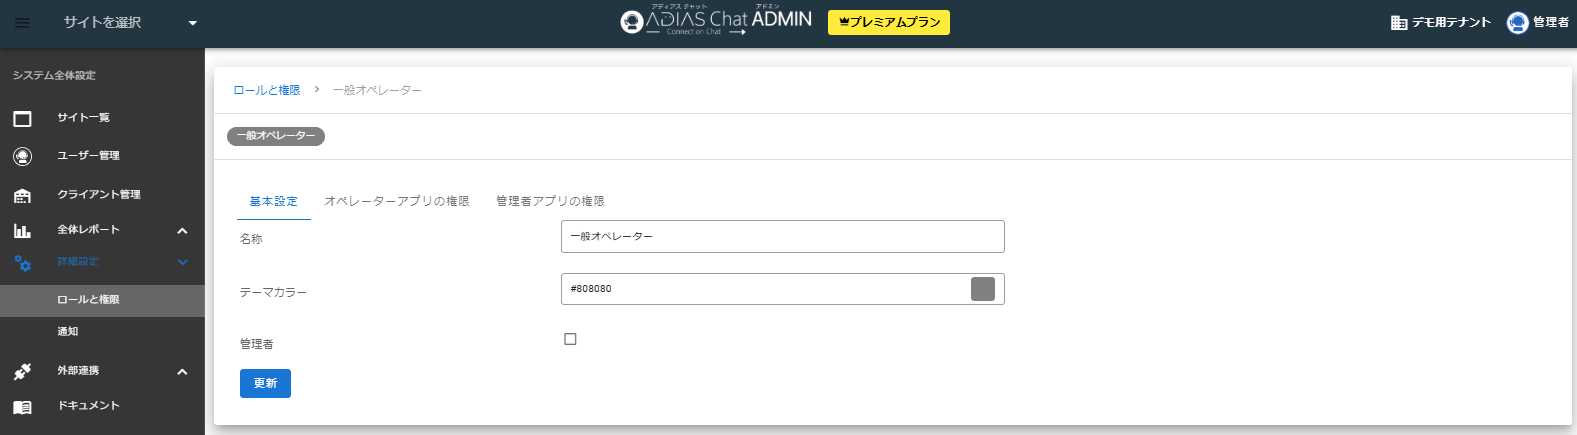Follow the ロールと権限 breadcrumb link
1577x435 pixels.
(x=266, y=90)
